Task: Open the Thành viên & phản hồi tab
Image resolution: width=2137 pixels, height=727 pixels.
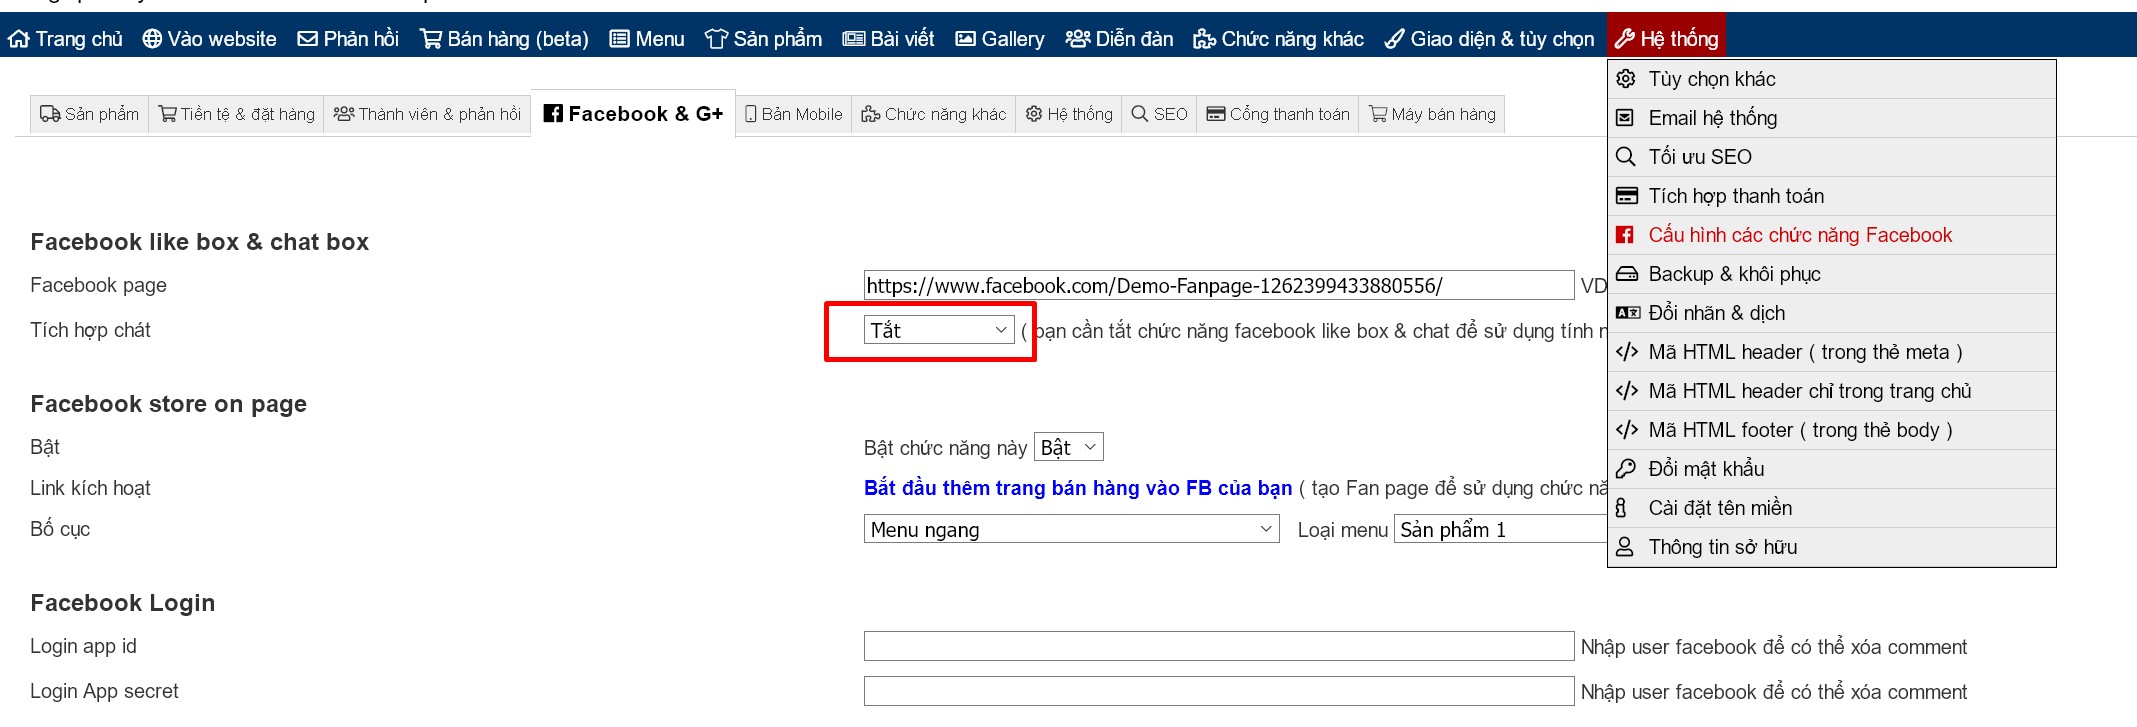Action: tap(427, 114)
